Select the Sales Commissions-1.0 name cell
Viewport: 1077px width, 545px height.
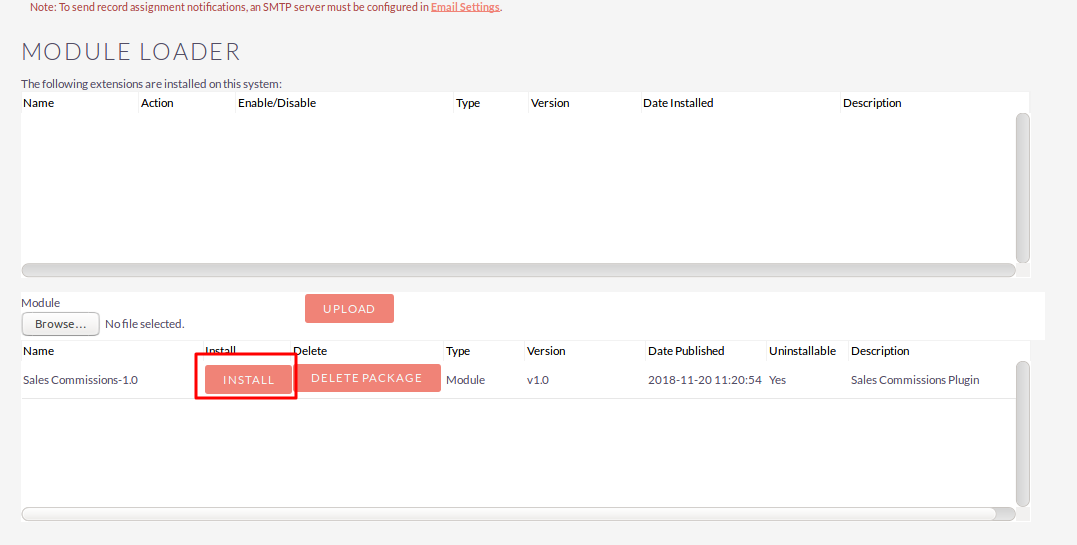point(80,380)
